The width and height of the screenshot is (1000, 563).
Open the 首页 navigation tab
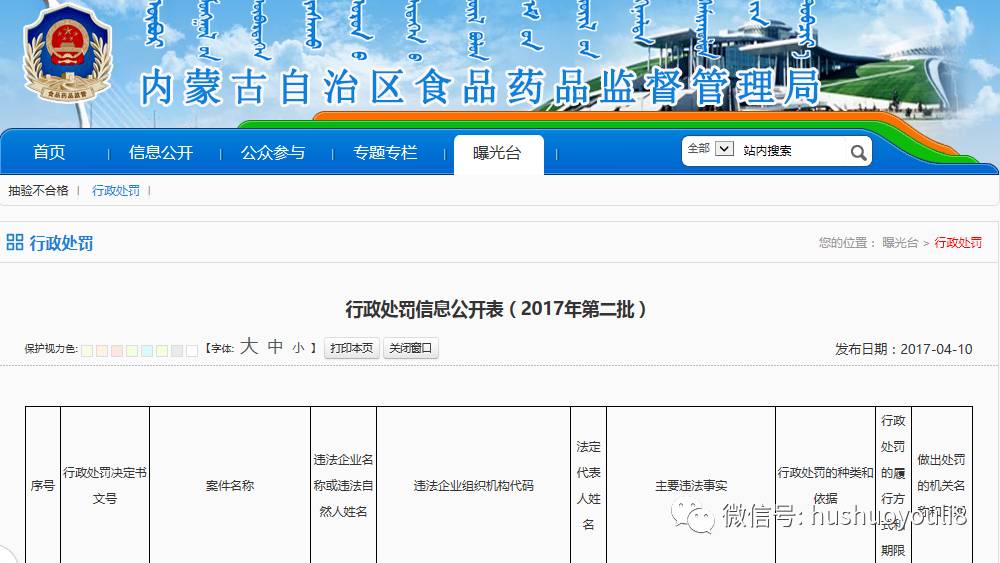(x=49, y=153)
